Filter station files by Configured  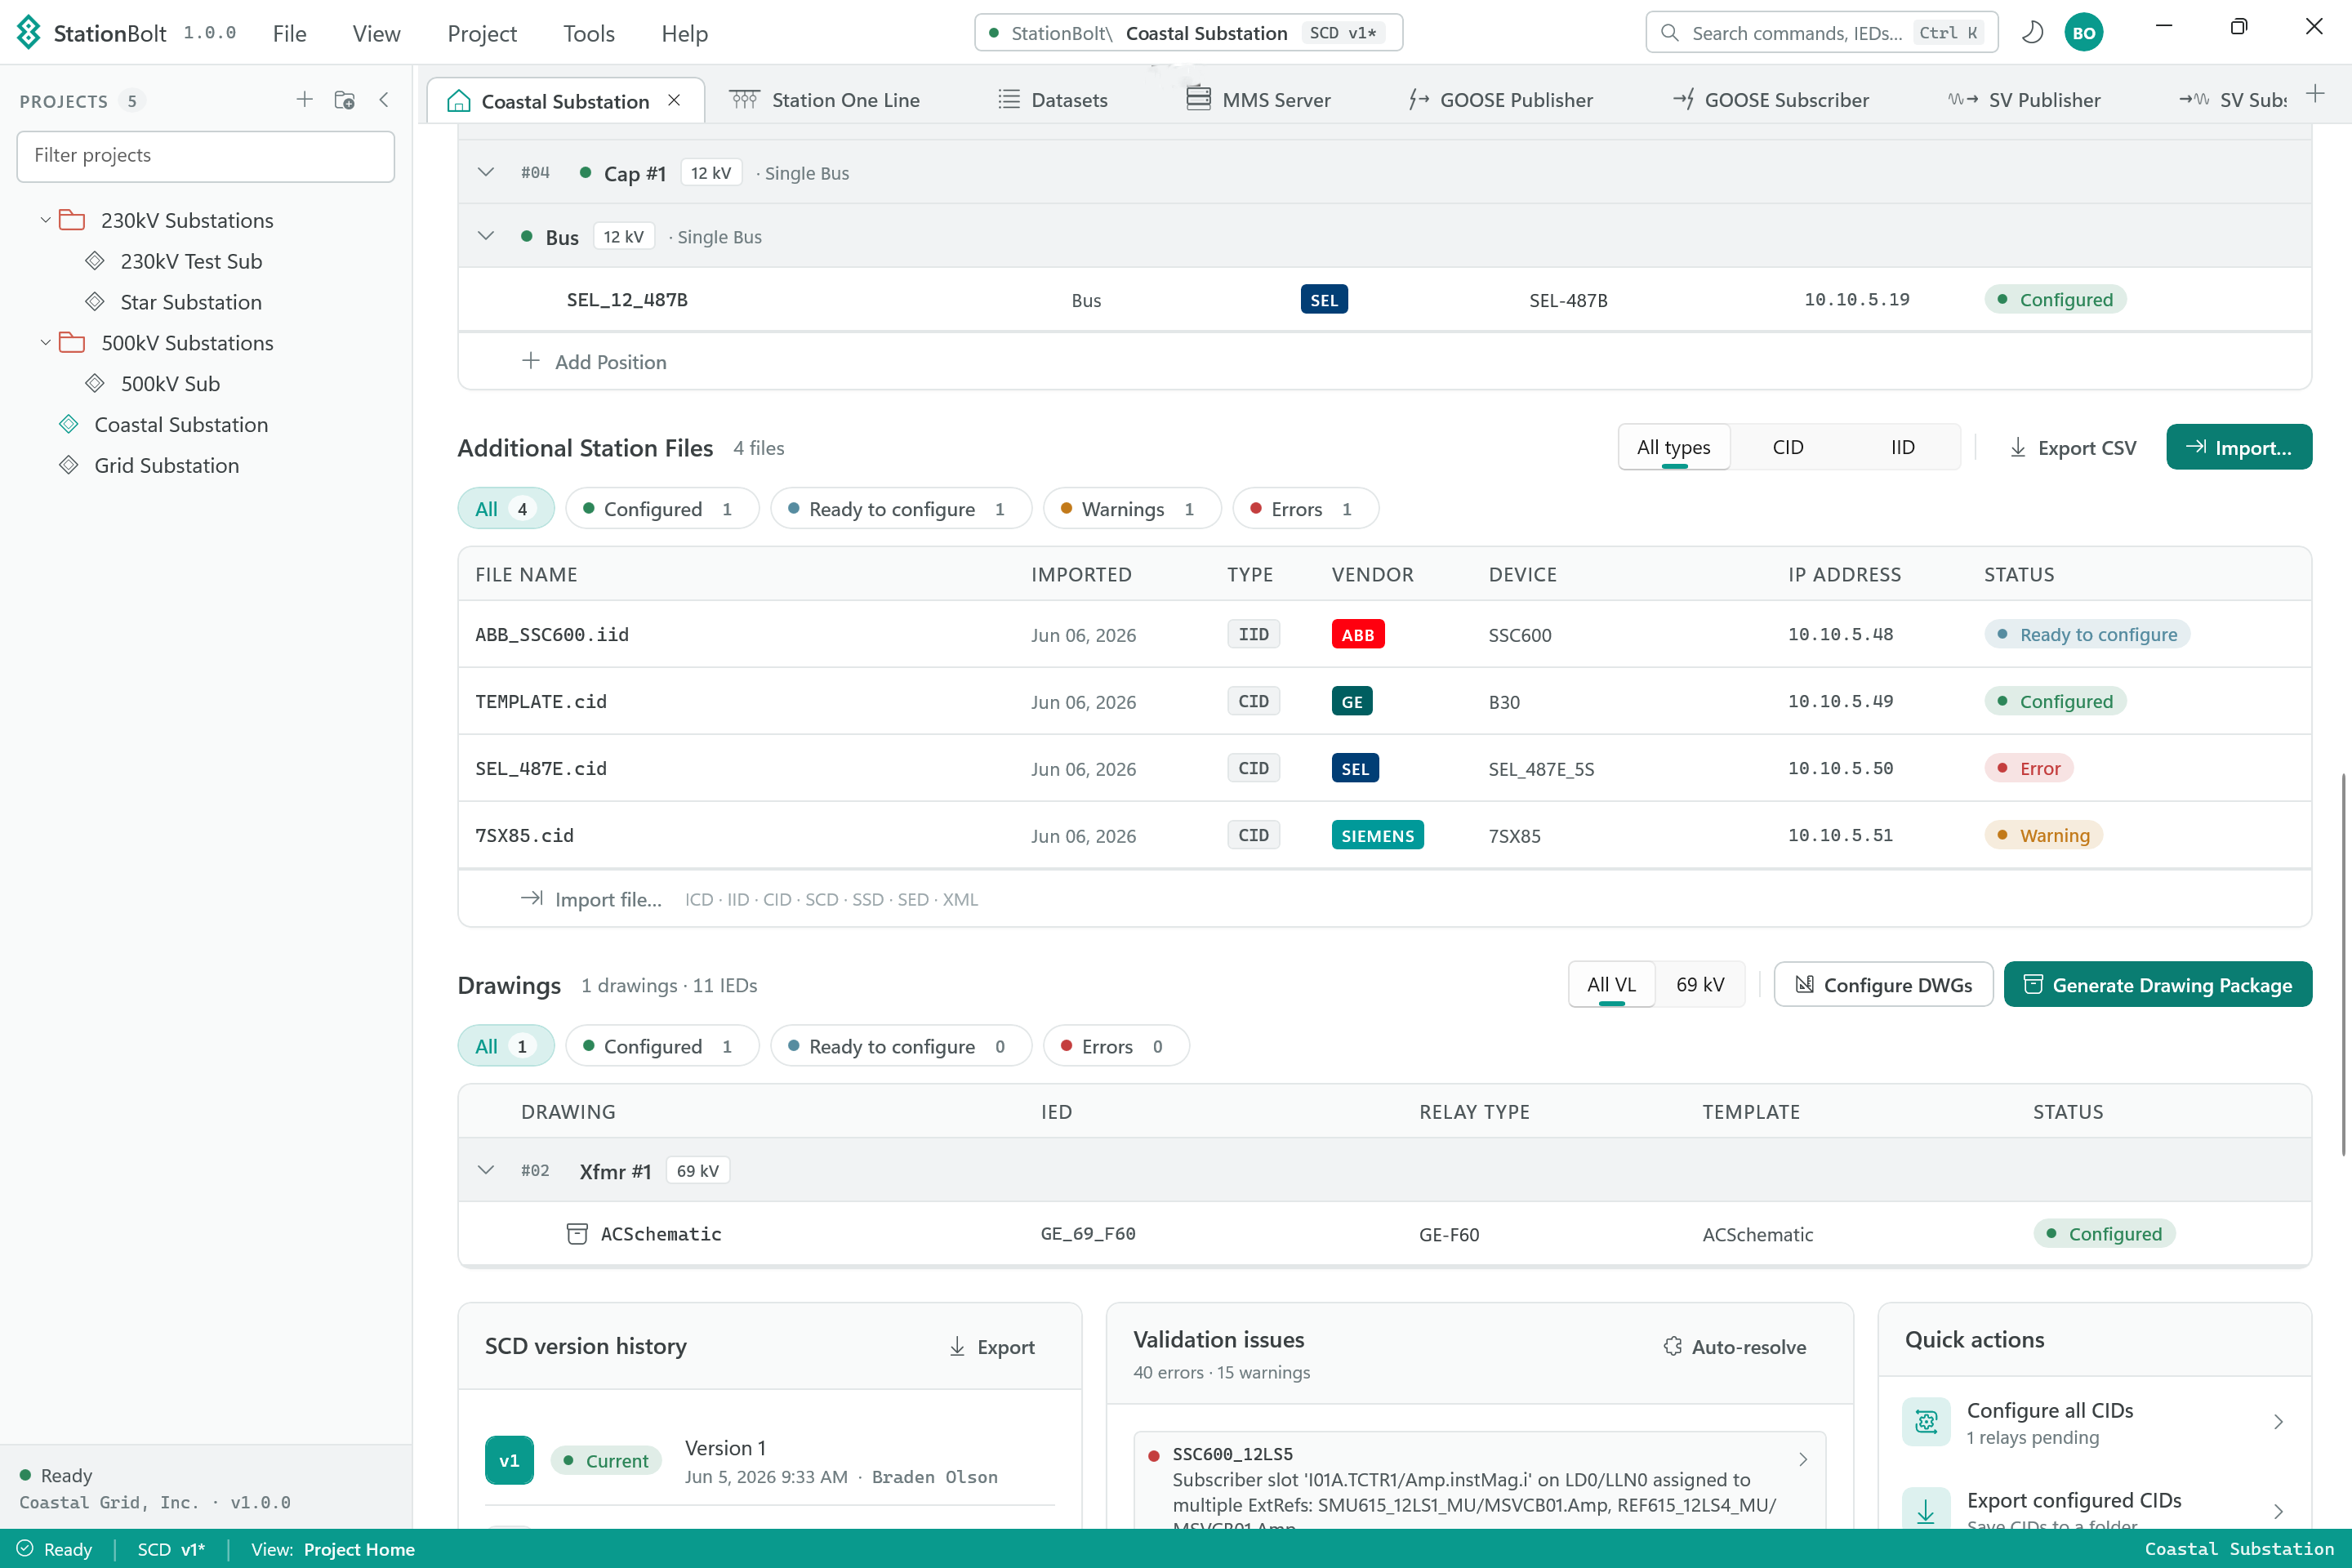(x=662, y=509)
